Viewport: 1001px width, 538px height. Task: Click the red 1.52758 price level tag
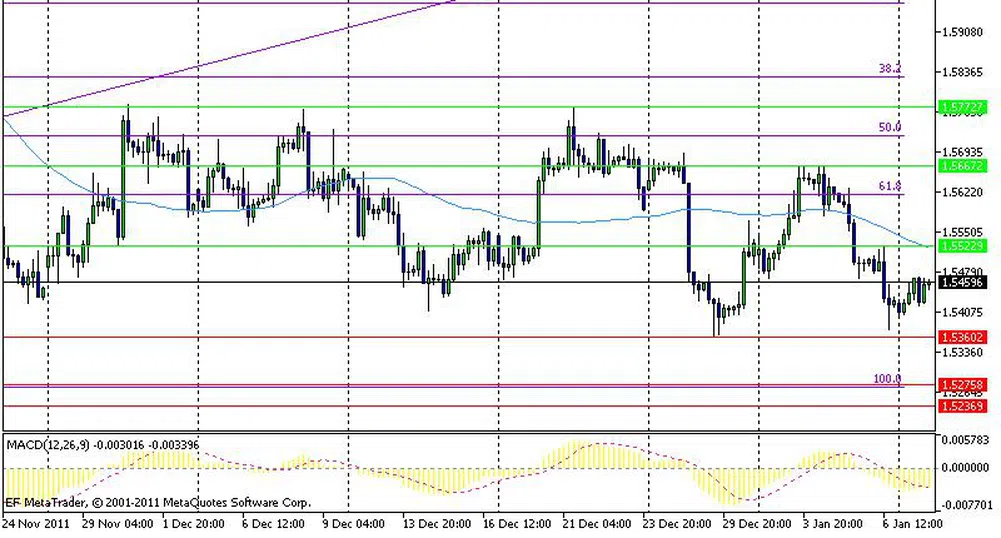coord(963,385)
